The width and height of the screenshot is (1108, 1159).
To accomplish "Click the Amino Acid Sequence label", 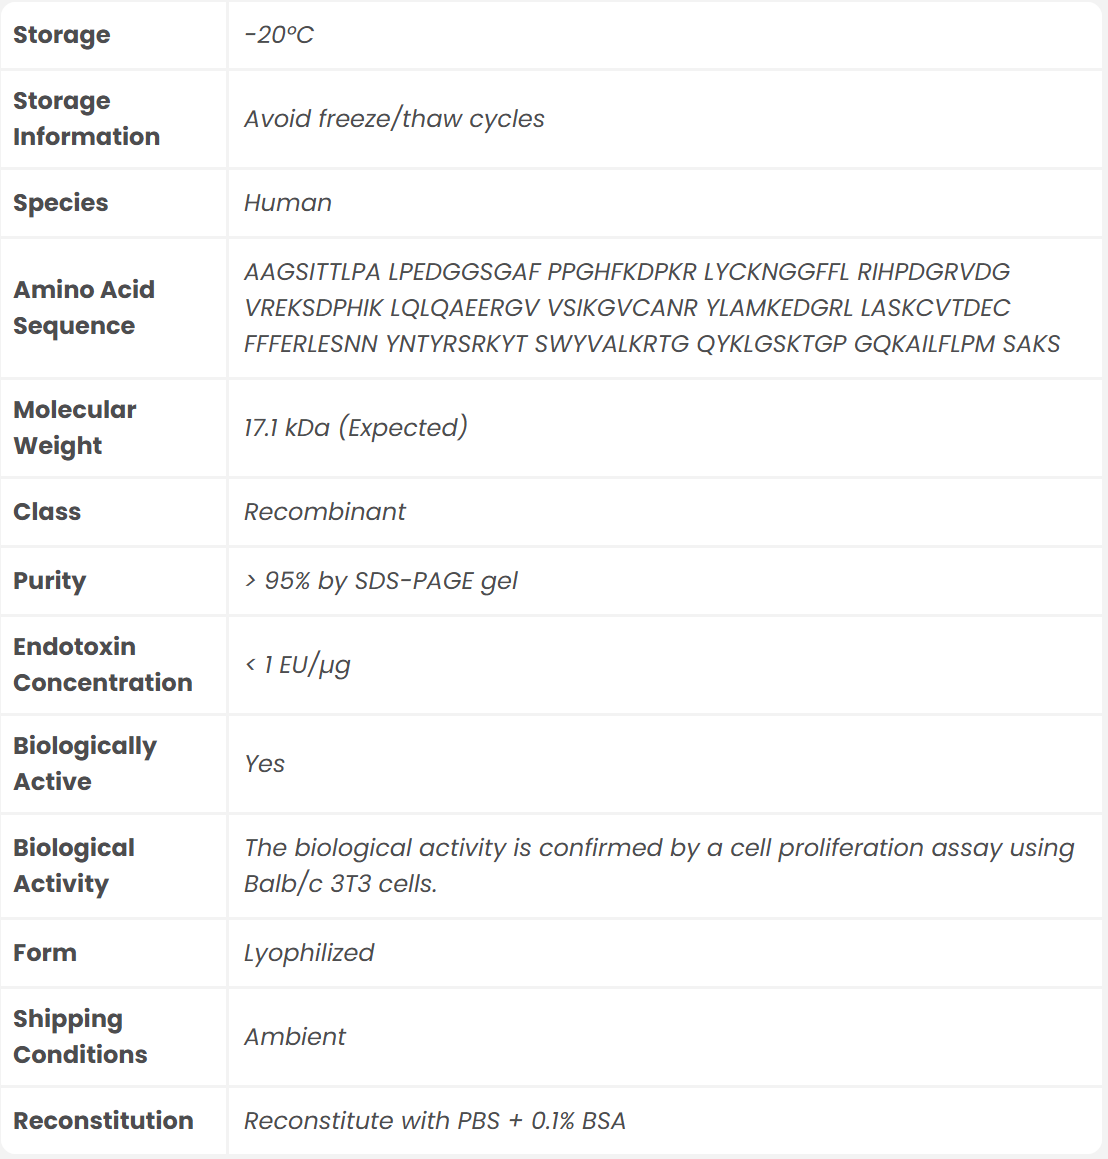I will click(84, 308).
